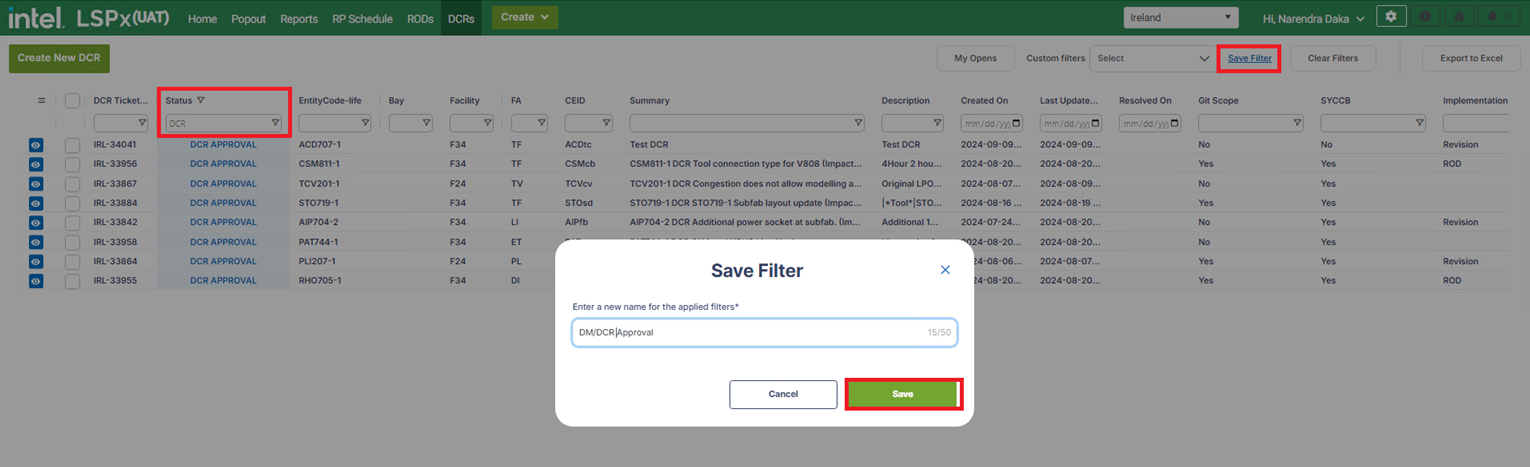Click the green Save button
This screenshot has height=467, width=1530.
point(903,394)
